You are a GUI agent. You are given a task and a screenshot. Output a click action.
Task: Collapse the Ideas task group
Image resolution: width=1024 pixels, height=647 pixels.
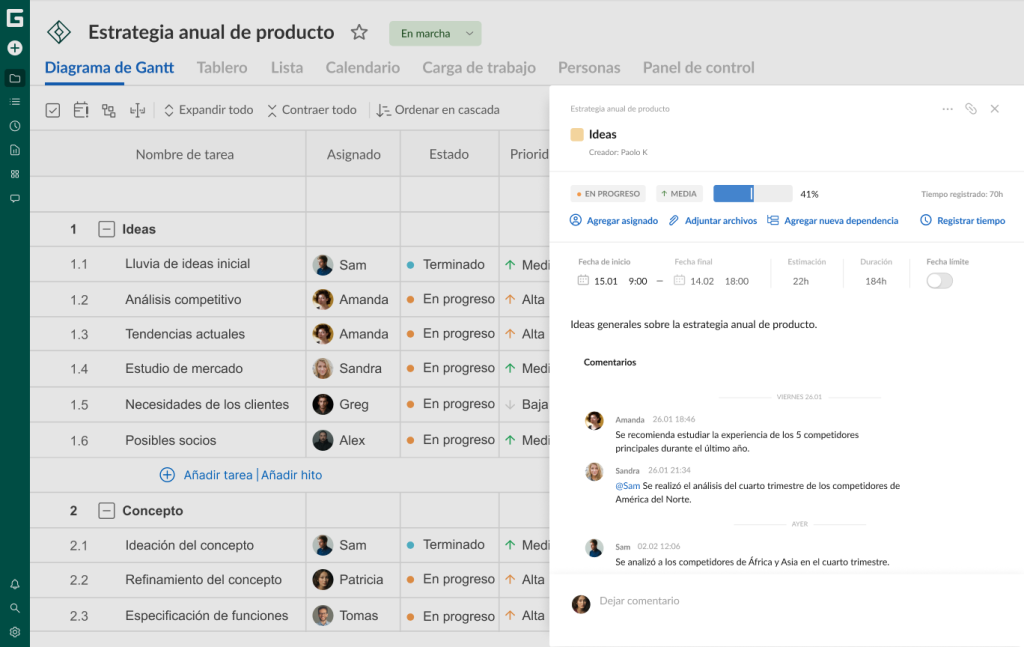pos(106,229)
